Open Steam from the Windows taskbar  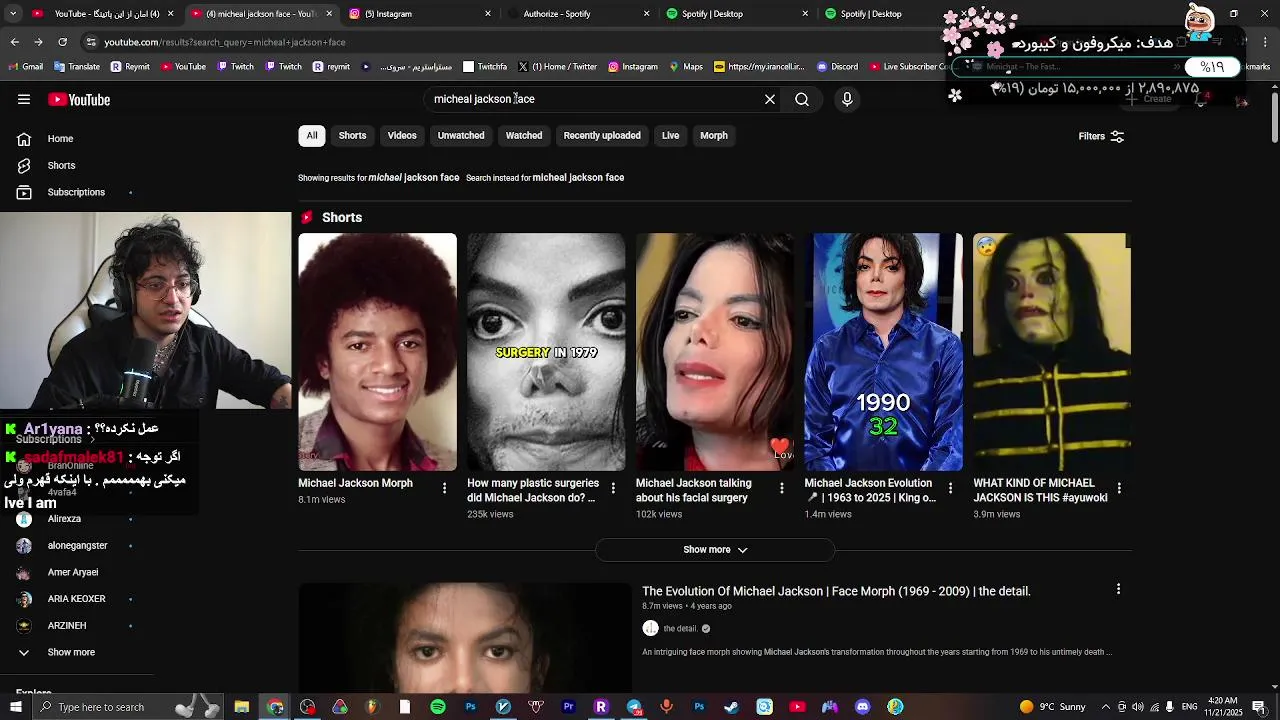(x=731, y=707)
